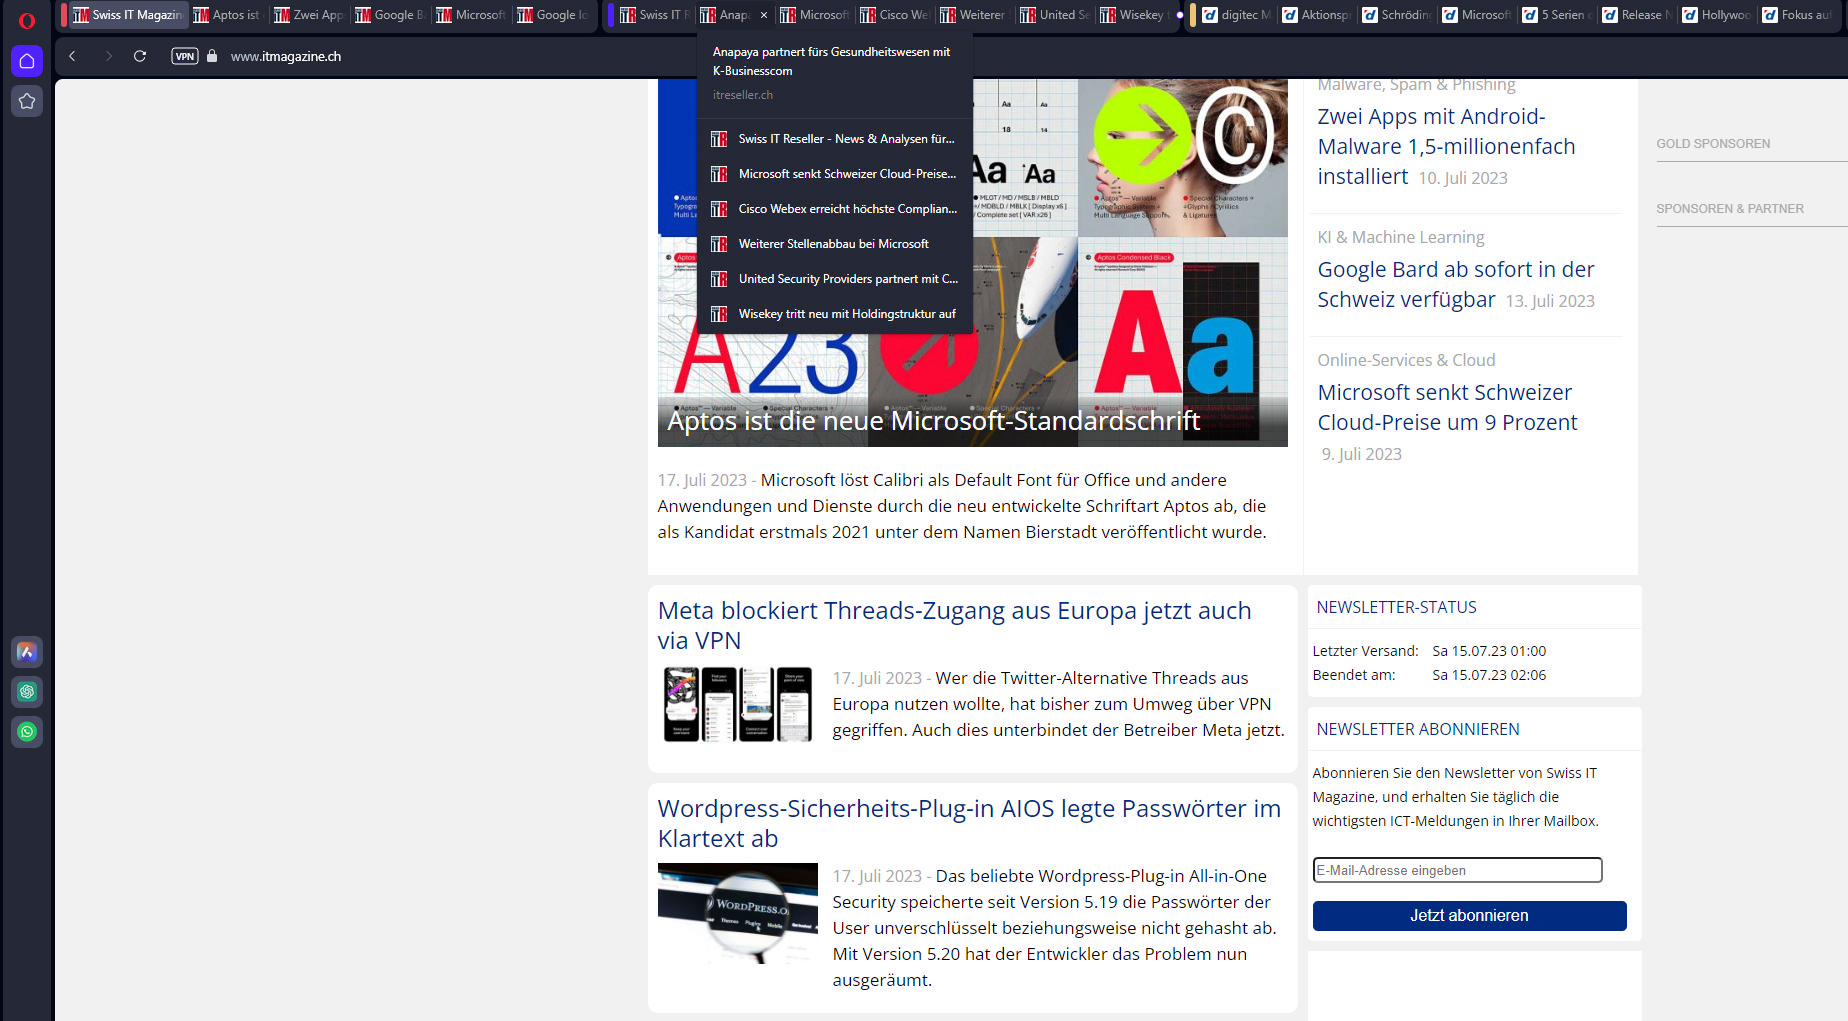
Task: Reload the current page
Action: tap(140, 56)
